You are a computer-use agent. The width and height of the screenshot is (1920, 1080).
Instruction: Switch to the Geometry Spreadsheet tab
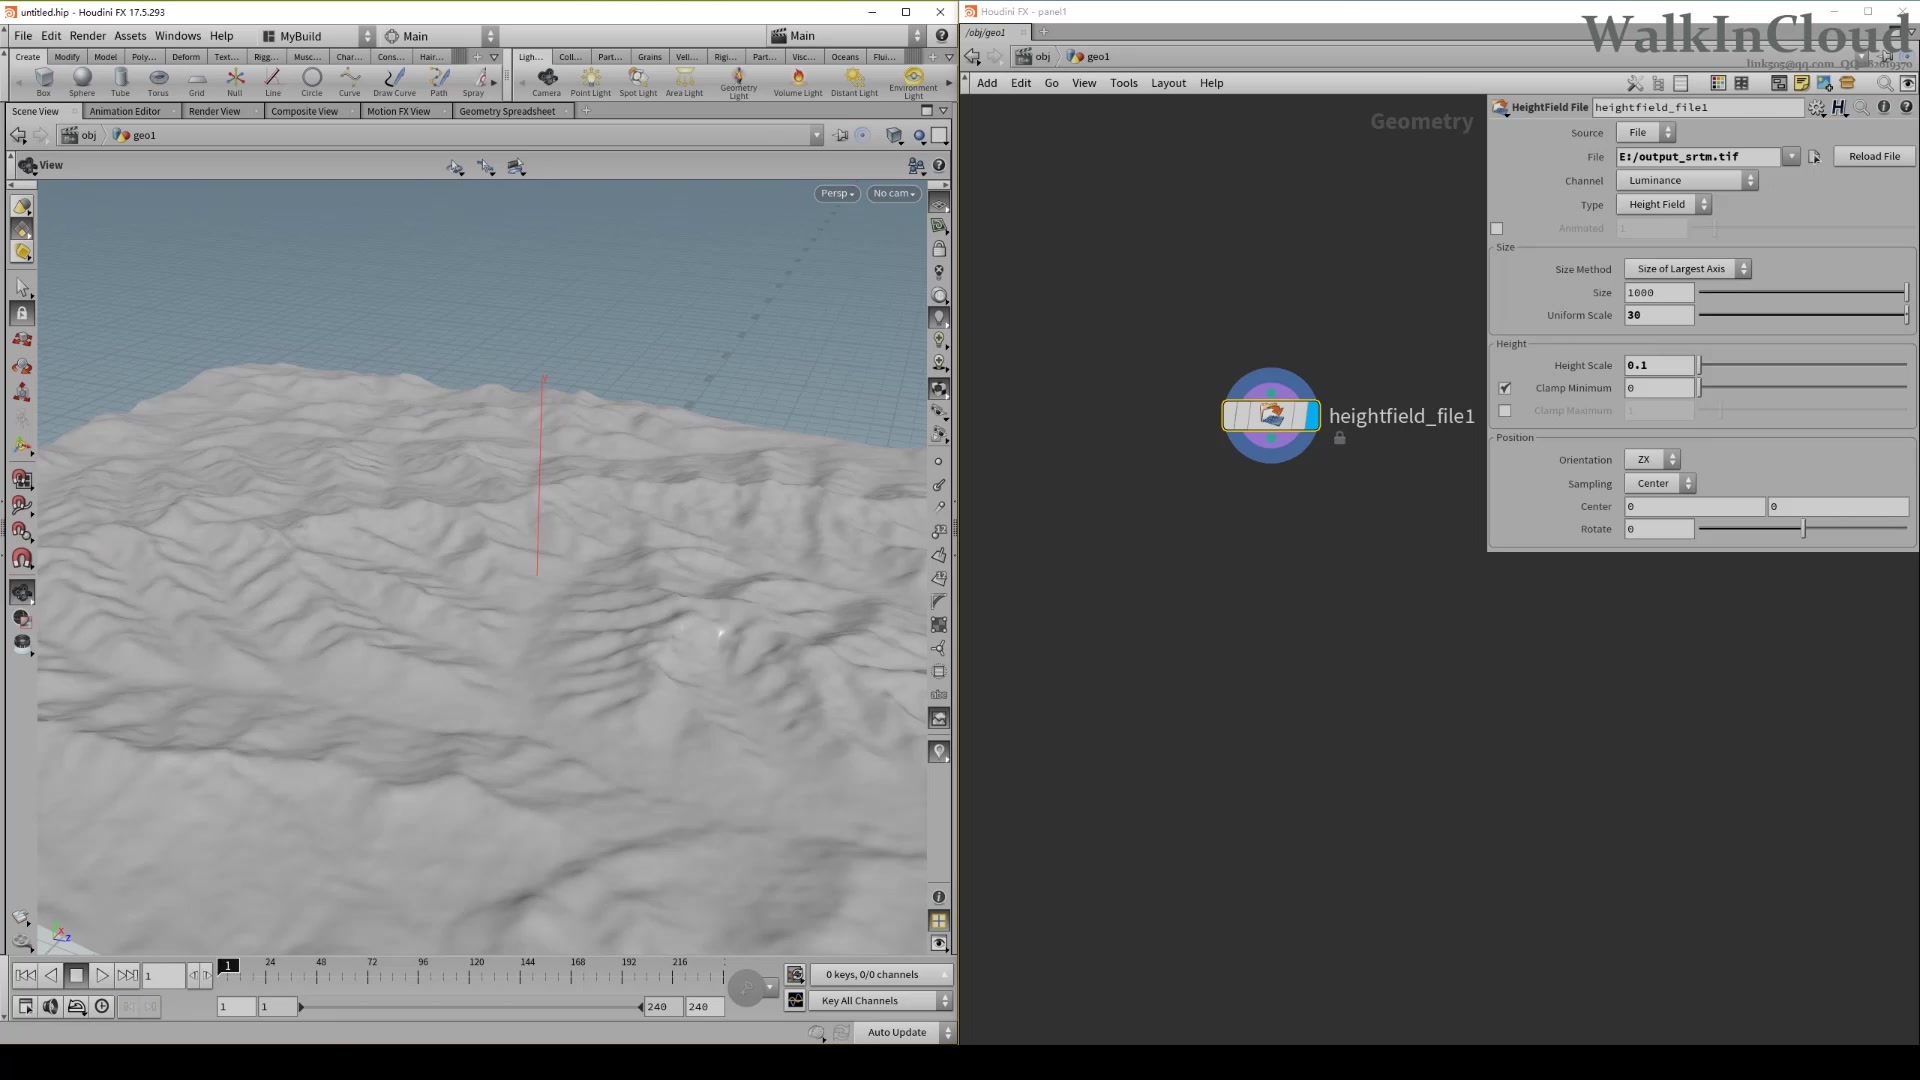tap(507, 111)
